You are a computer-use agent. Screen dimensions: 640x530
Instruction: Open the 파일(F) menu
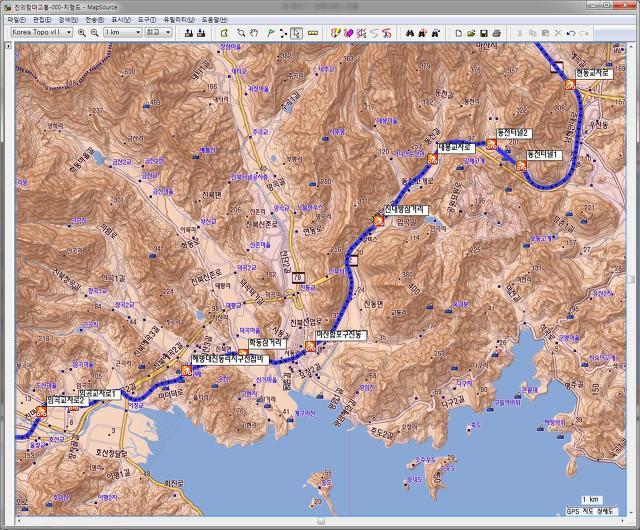point(16,20)
